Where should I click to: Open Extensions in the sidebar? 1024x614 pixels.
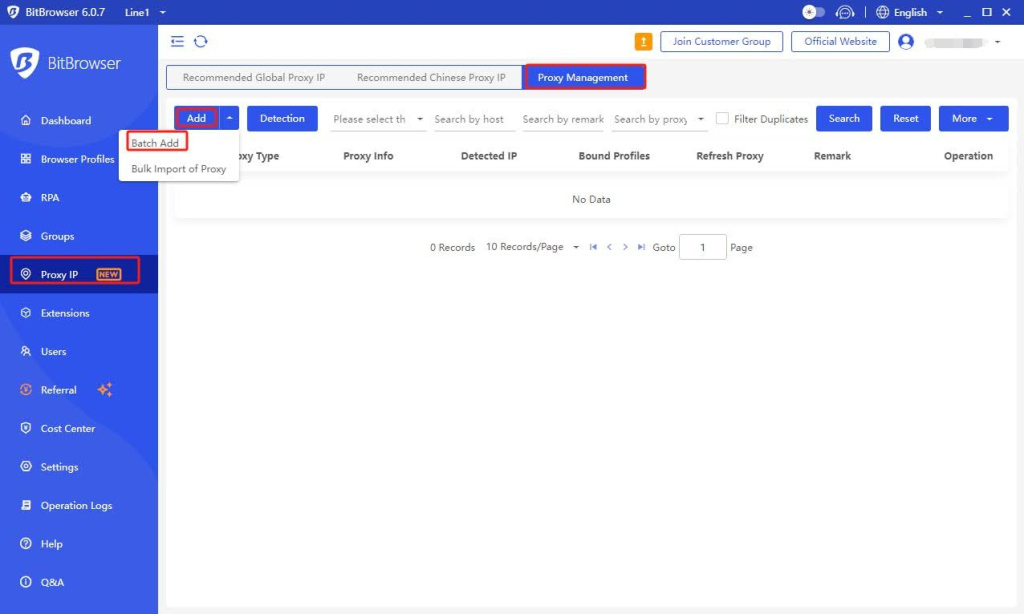coord(64,313)
